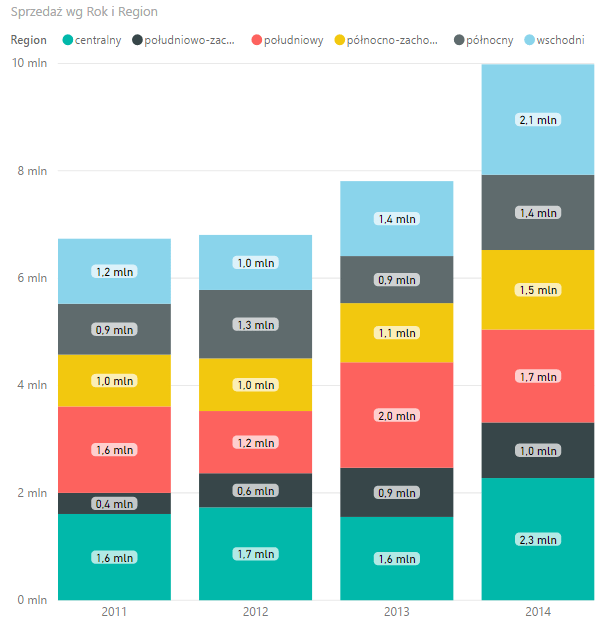Click the light blue wschodni legend dot
This screenshot has height=626, width=602.
[x=529, y=40]
